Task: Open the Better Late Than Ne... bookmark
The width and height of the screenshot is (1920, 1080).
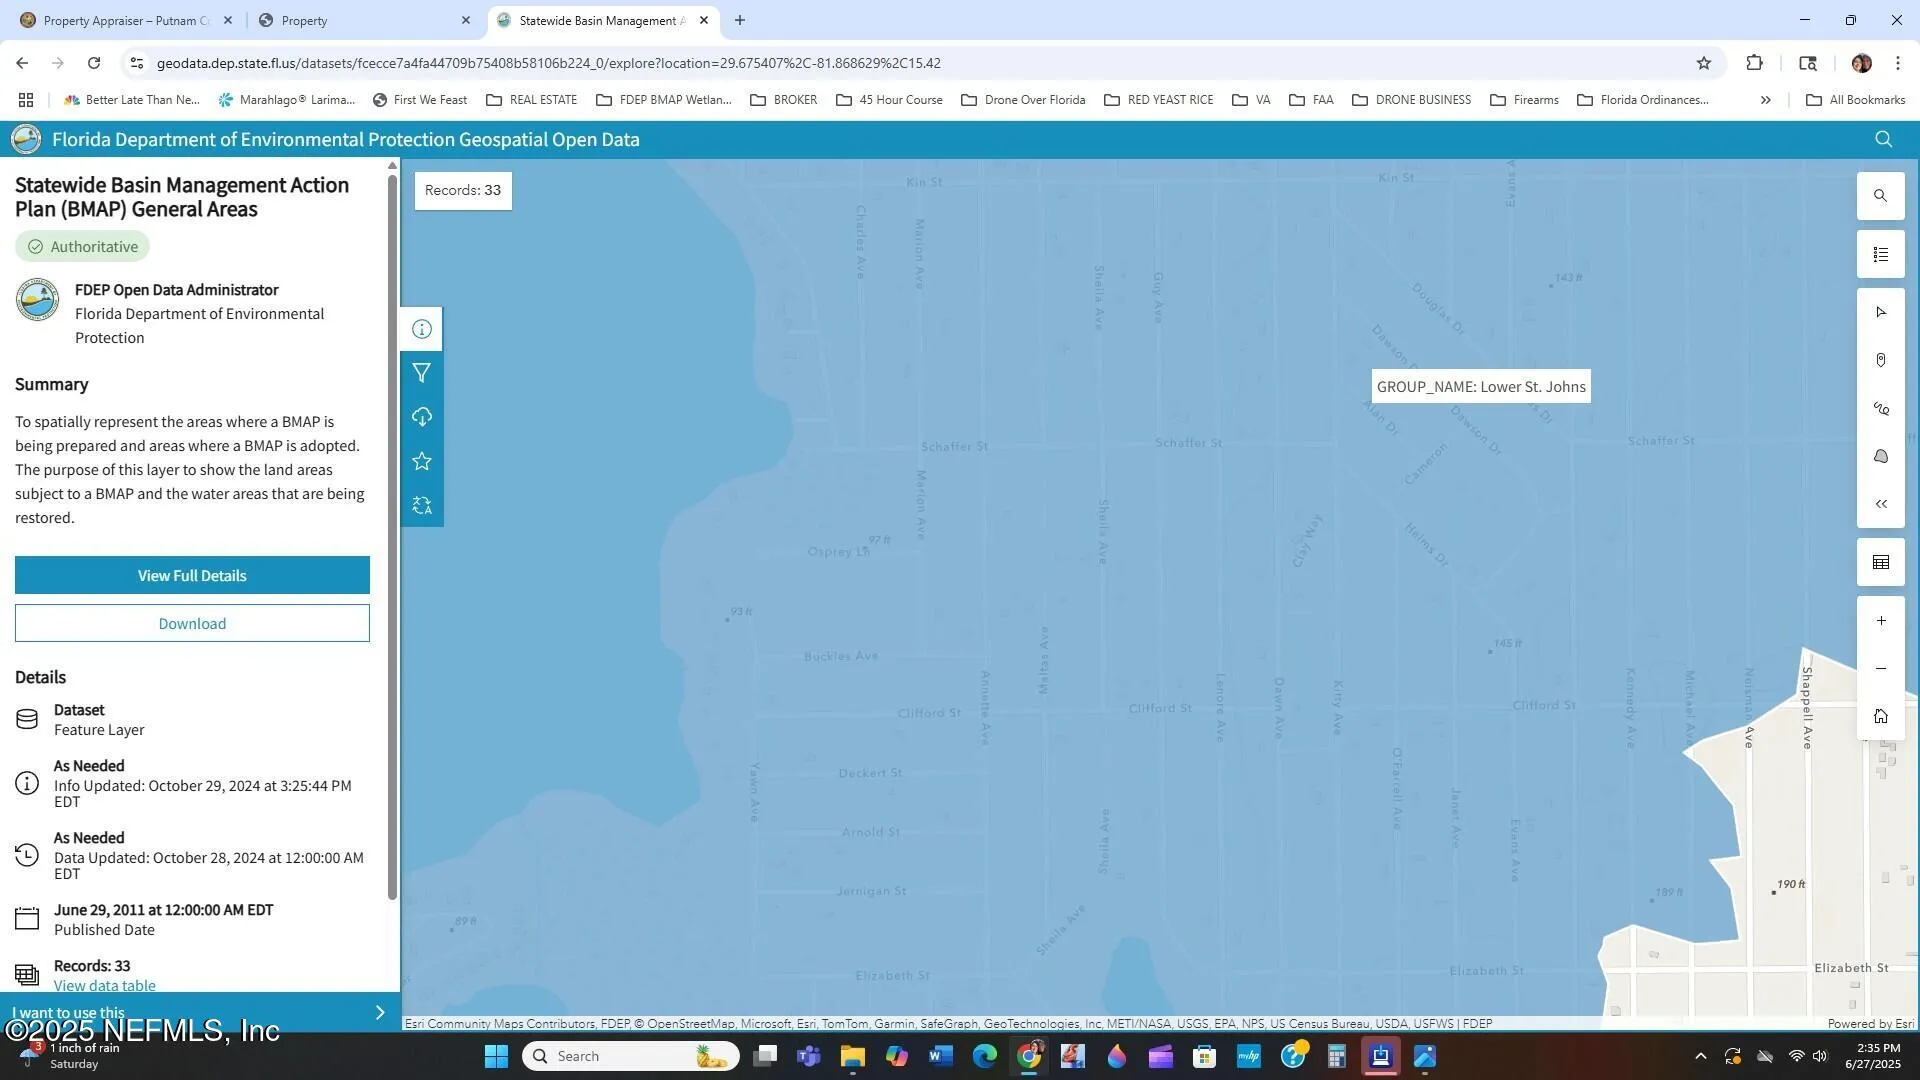Action: point(131,100)
